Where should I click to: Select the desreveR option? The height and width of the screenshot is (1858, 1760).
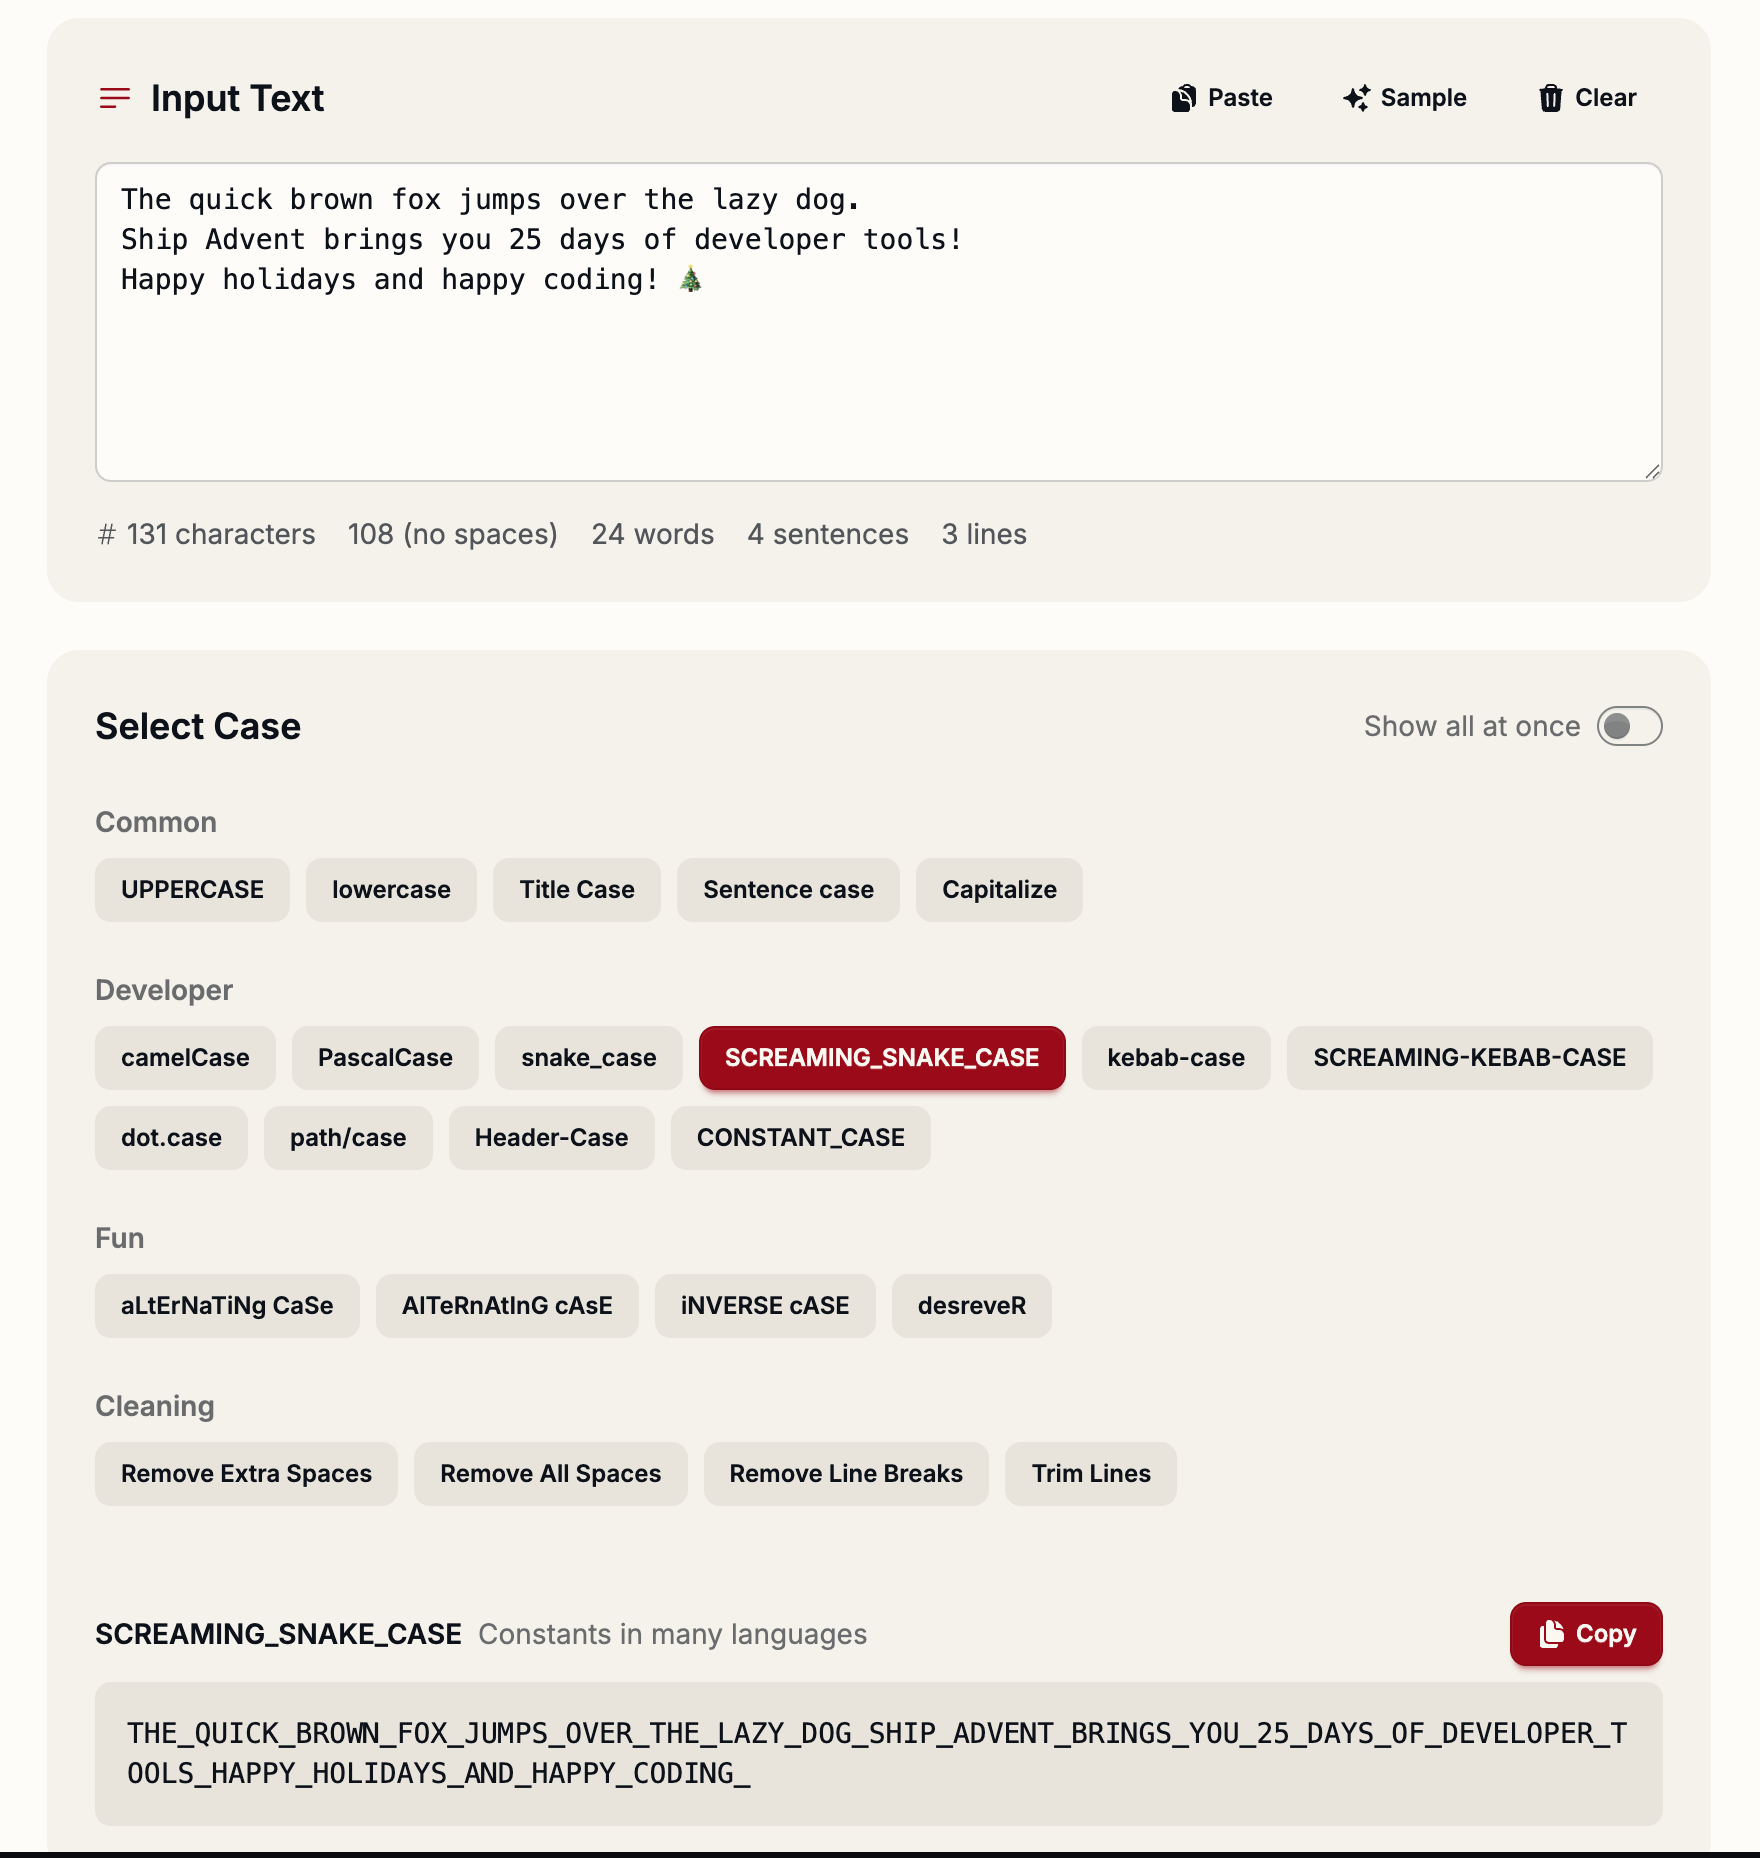971,1305
